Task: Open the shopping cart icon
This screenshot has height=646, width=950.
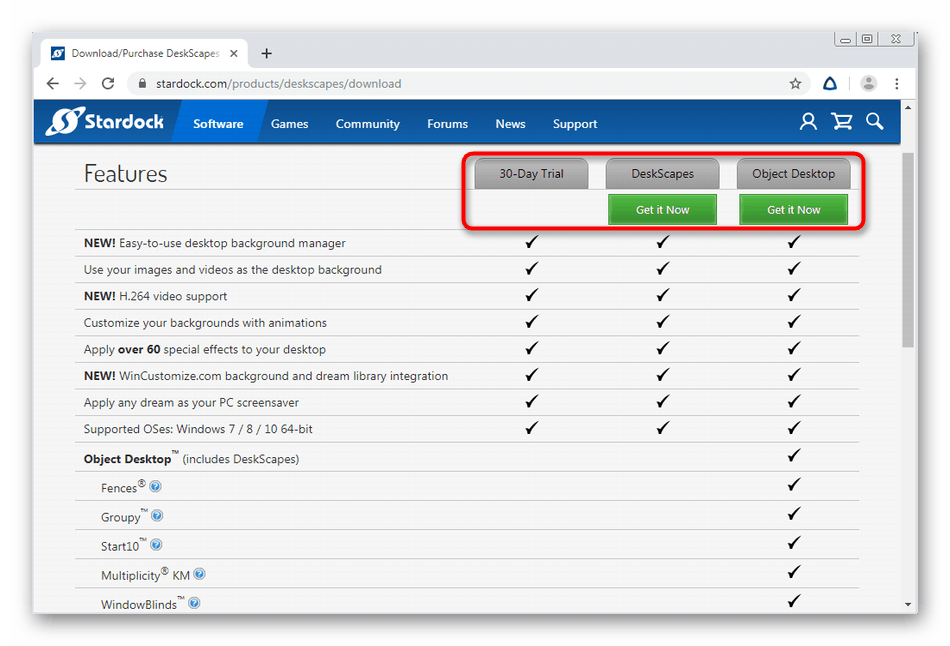Action: (842, 122)
